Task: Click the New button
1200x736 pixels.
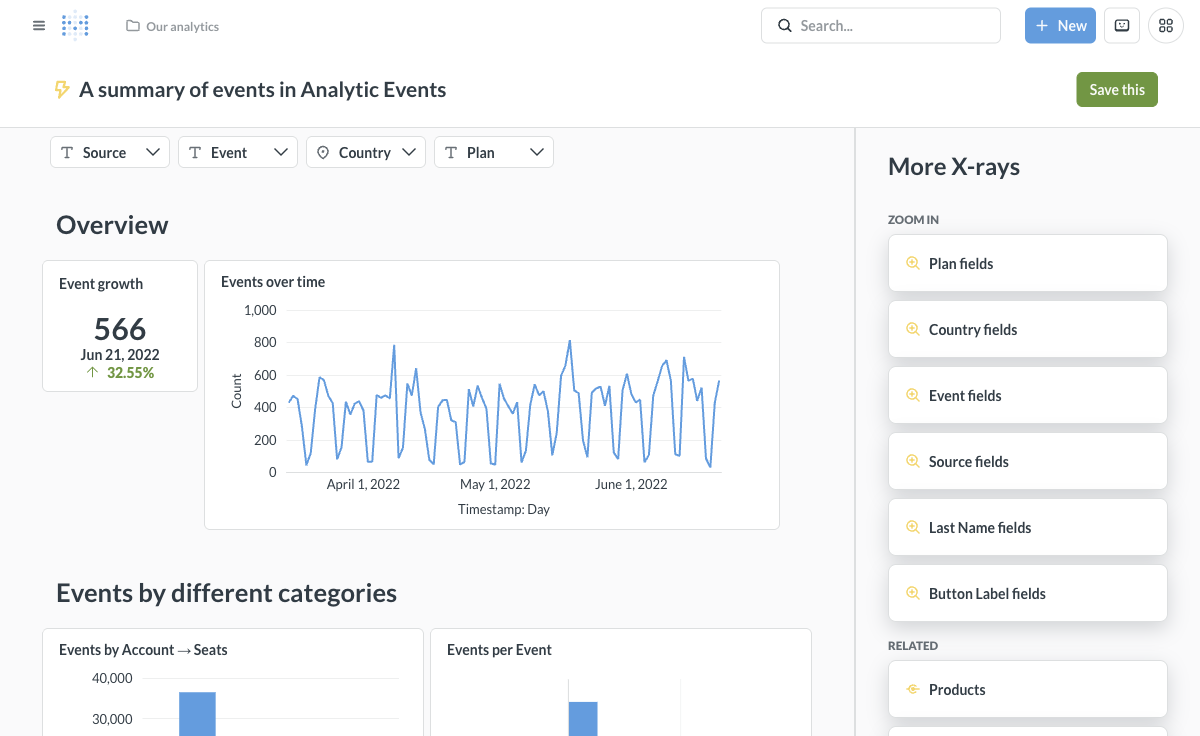Action: point(1060,26)
